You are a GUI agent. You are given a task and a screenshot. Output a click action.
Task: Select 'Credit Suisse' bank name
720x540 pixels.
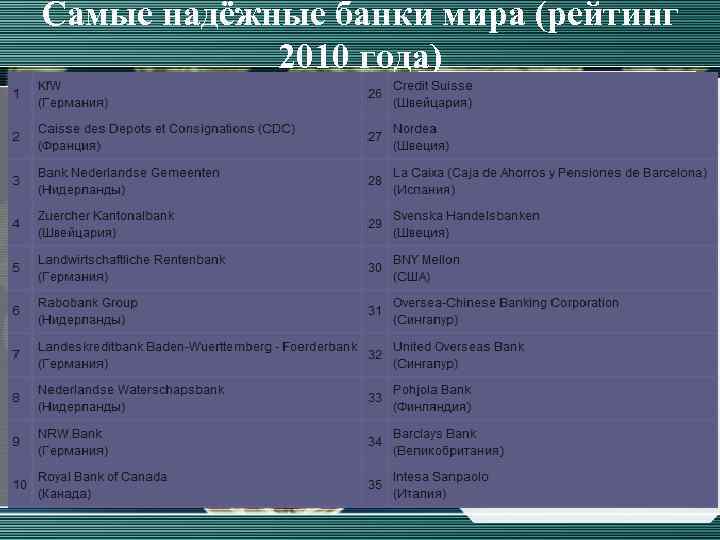tap(433, 85)
